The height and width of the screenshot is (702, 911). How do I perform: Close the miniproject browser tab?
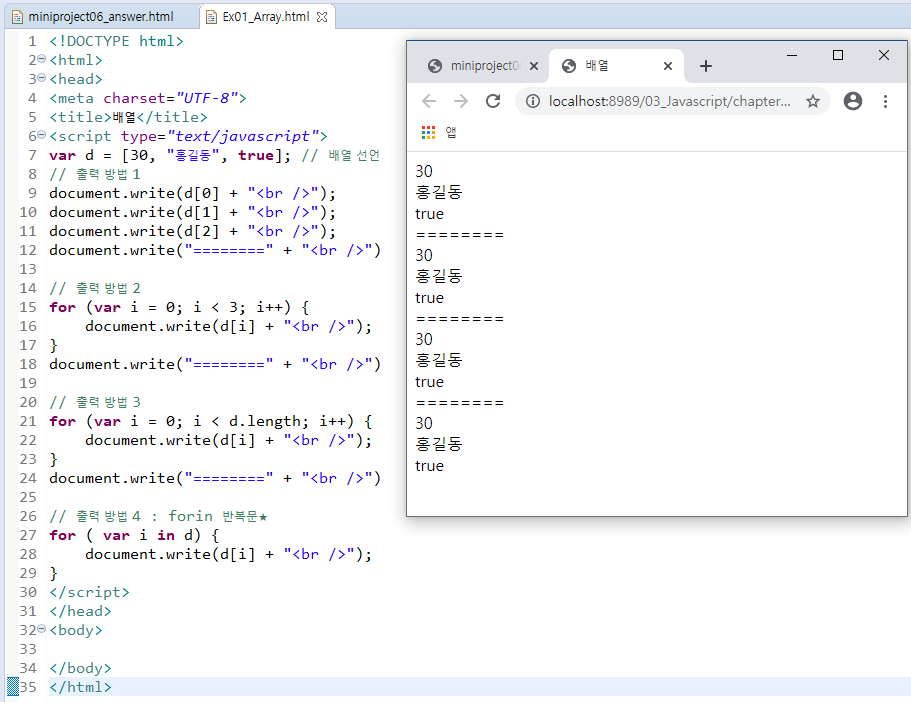pyautogui.click(x=534, y=66)
